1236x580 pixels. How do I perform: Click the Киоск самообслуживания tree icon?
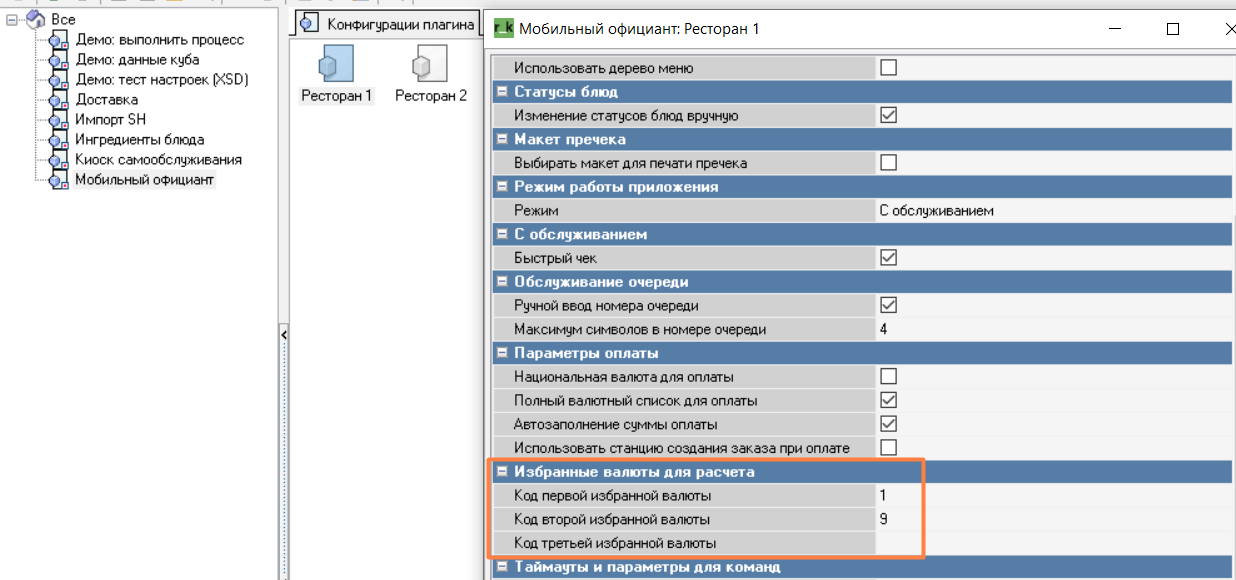tap(58, 160)
